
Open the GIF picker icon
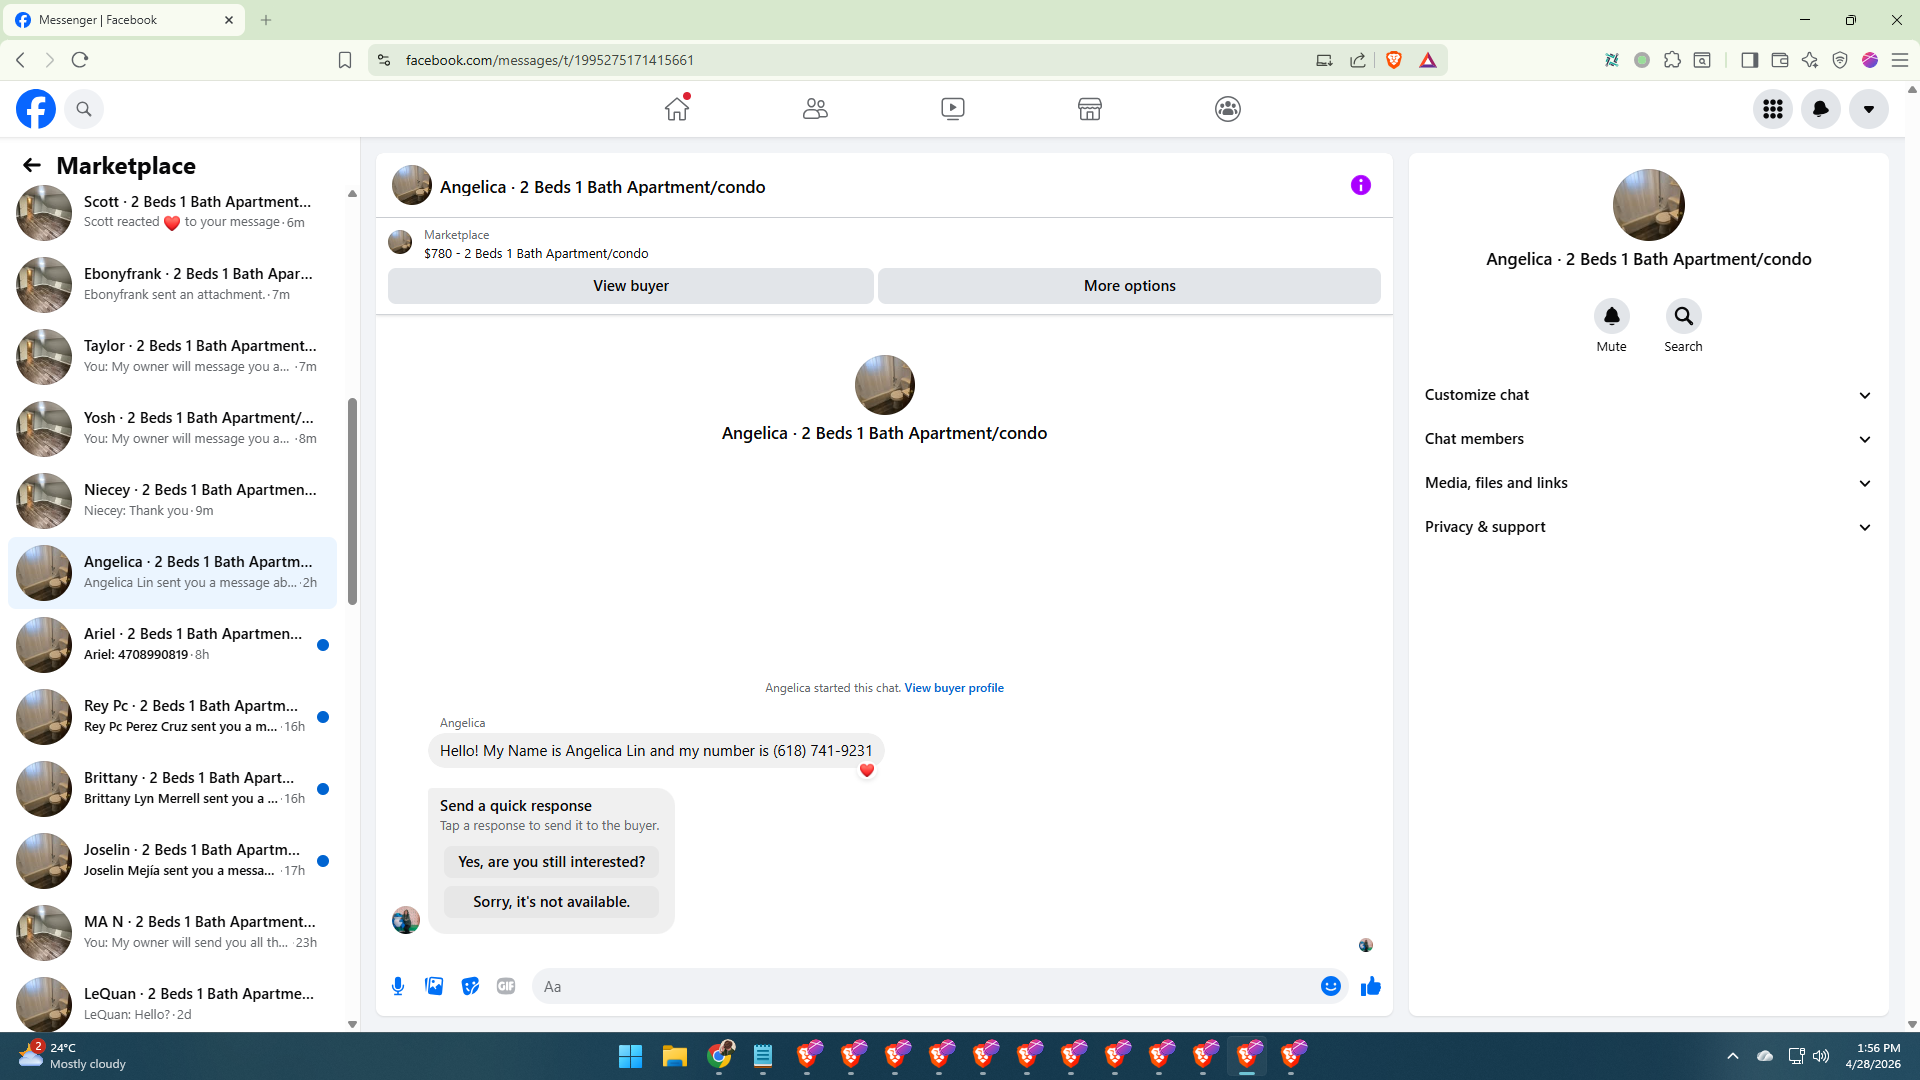click(x=506, y=986)
